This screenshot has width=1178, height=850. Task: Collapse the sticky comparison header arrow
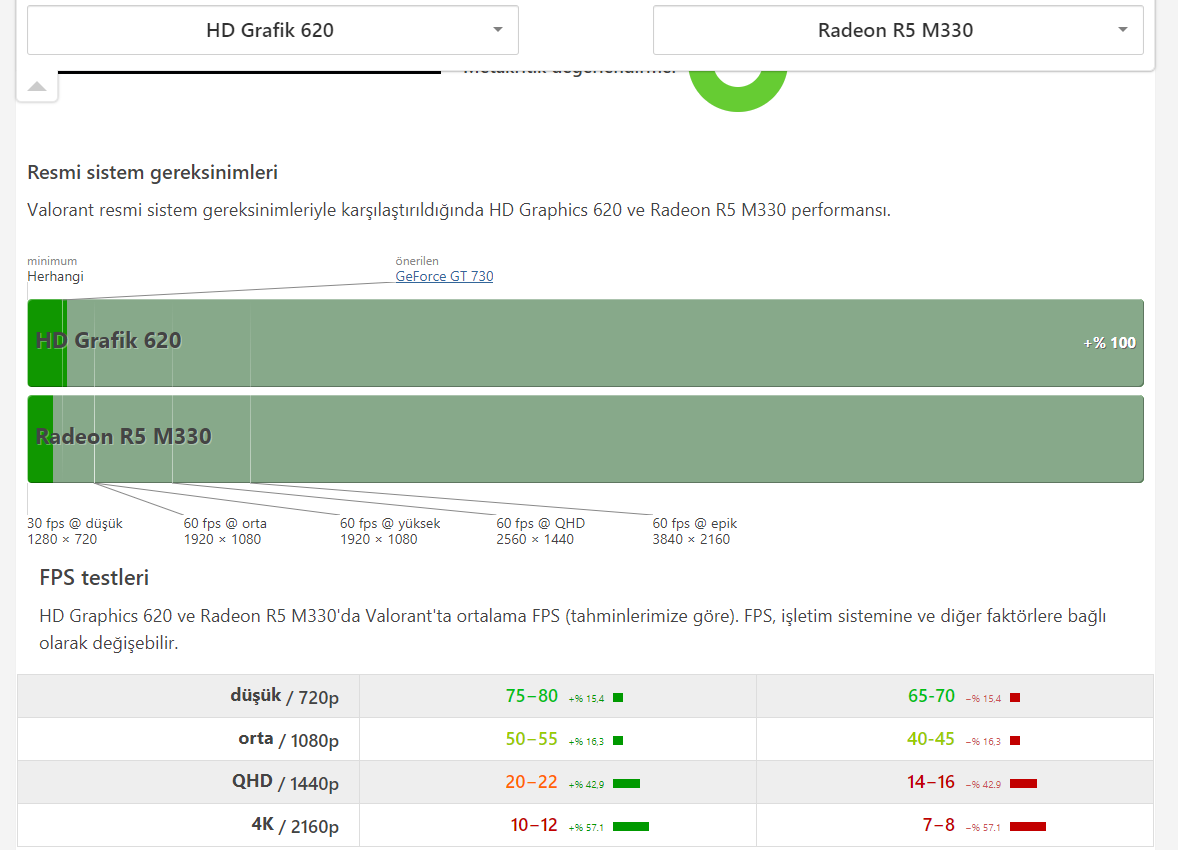click(37, 86)
